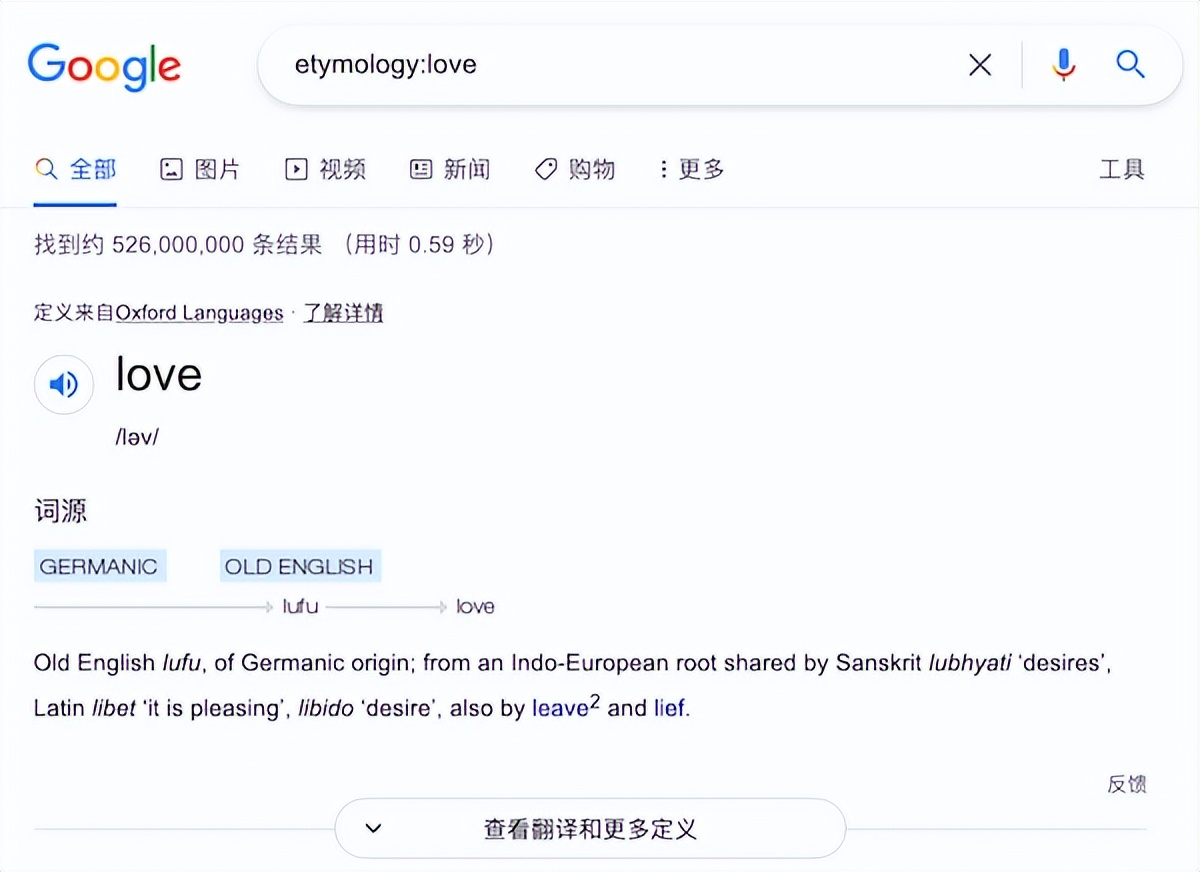The width and height of the screenshot is (1200, 872).
Task: Switch to the 新闻 (News) tab
Action: coord(420,169)
